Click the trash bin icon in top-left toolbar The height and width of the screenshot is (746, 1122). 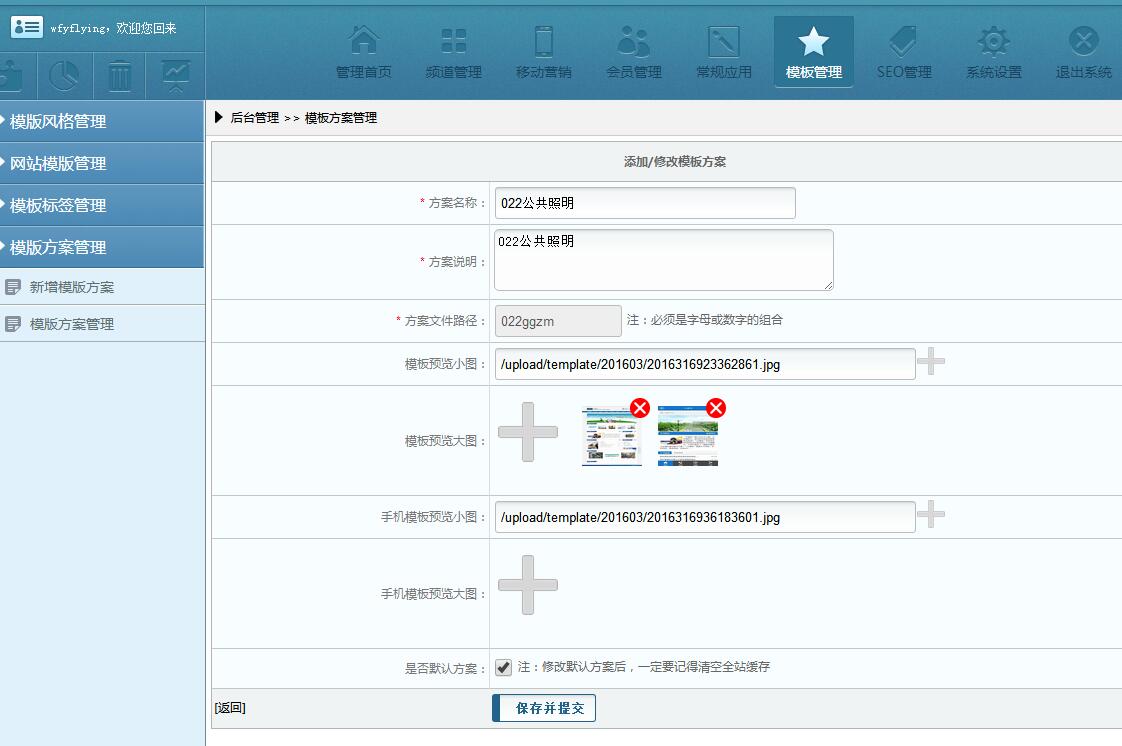(x=120, y=76)
